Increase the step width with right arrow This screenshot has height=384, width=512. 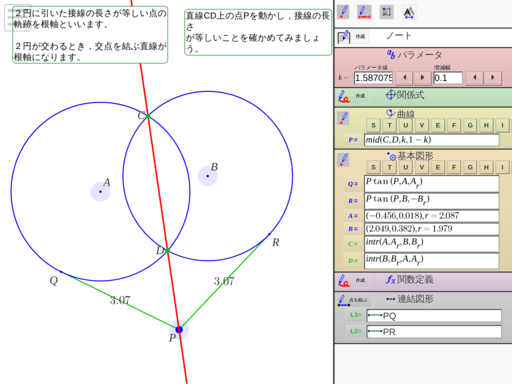pos(493,78)
